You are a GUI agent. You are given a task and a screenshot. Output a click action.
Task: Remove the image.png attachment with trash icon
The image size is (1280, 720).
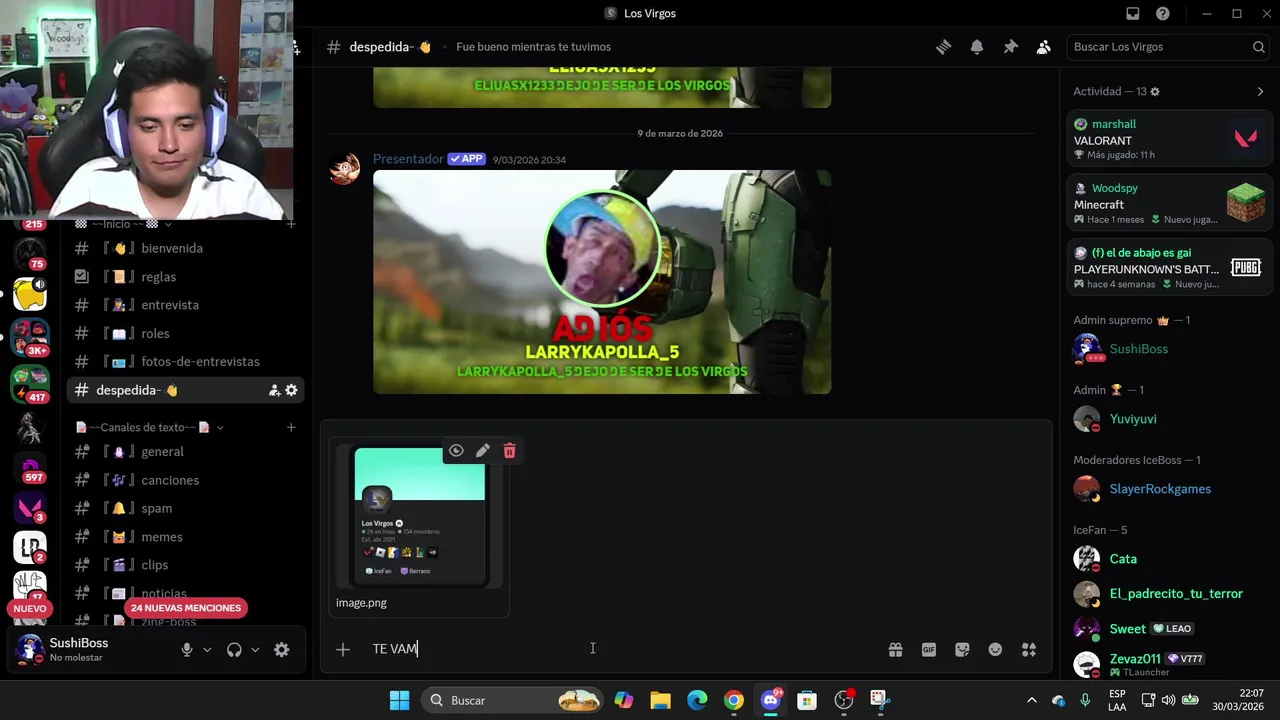tap(510, 451)
